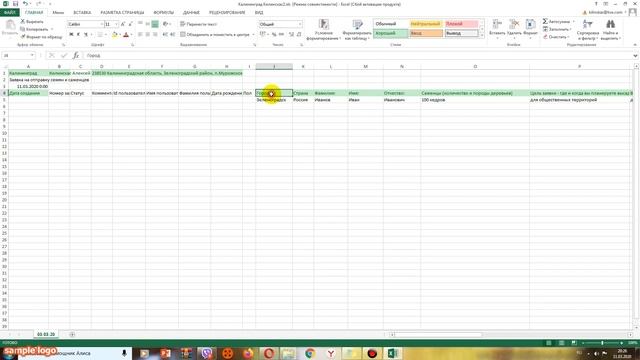The height and width of the screenshot is (360, 640).
Task: Open Найти и выделить
Action: (x=611, y=30)
